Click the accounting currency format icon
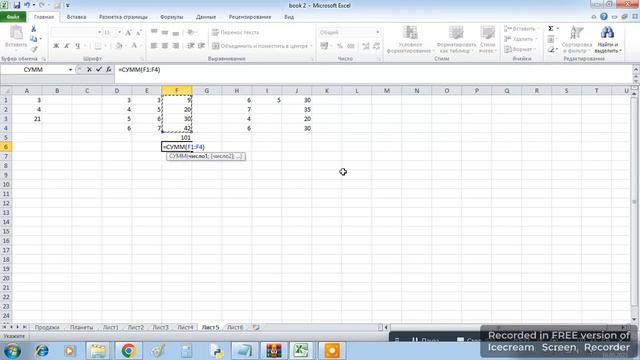This screenshot has height=360, width=640. click(324, 46)
